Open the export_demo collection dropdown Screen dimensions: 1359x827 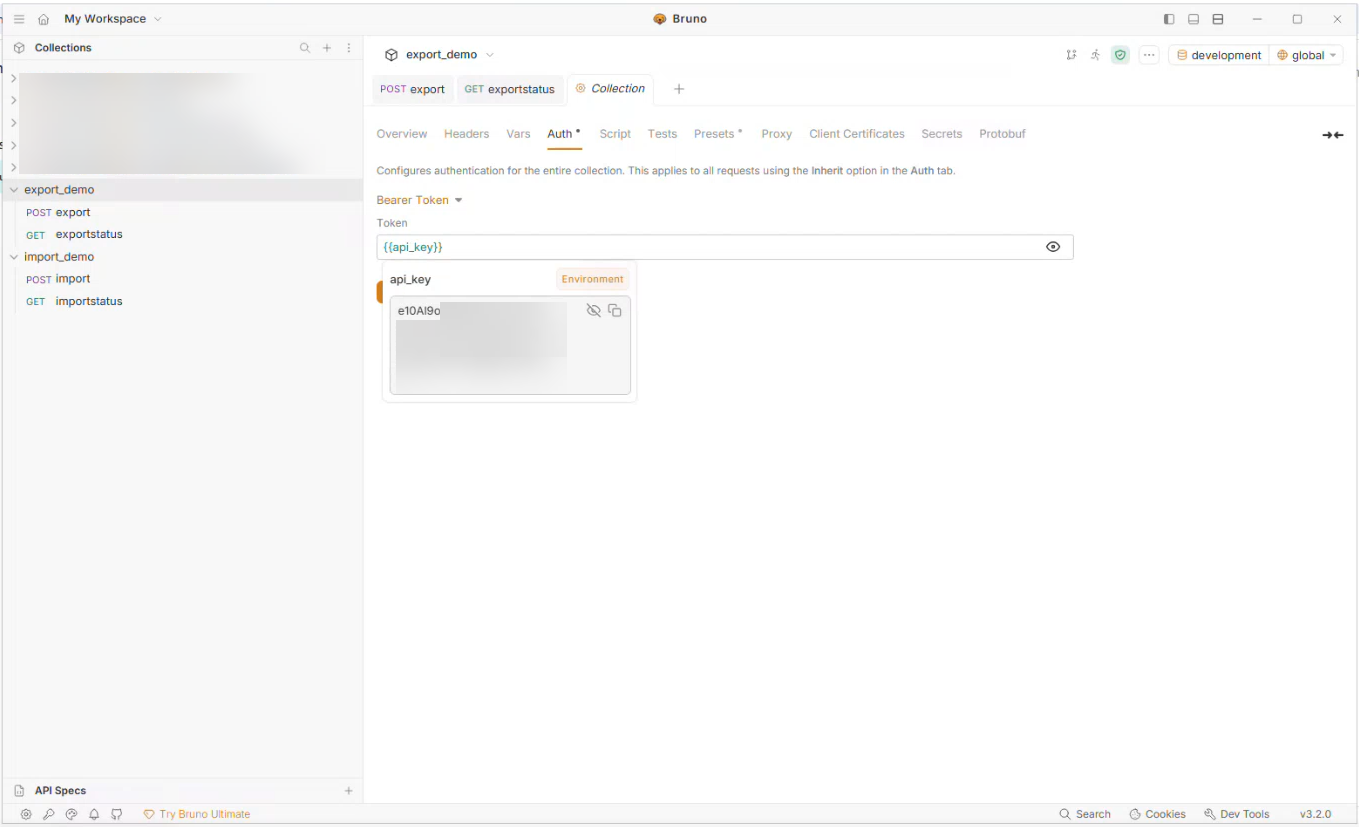[x=441, y=55]
